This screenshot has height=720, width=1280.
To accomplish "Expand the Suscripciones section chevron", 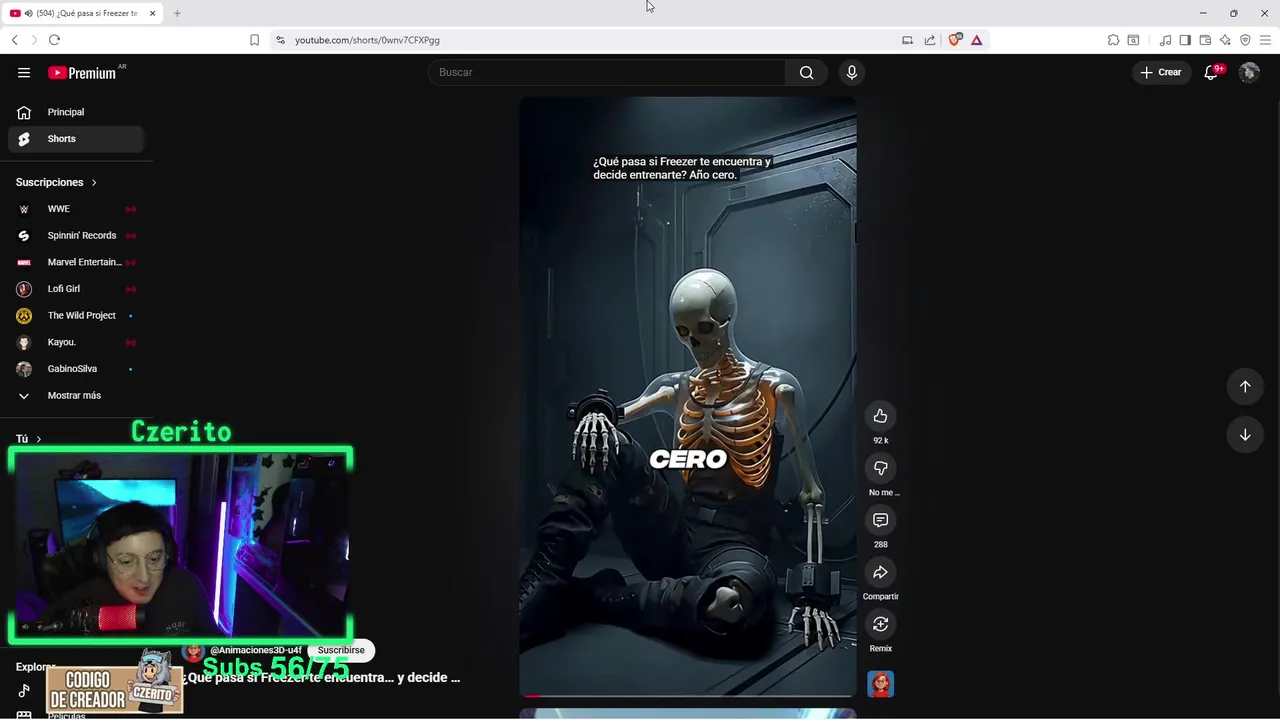I will click(x=94, y=182).
